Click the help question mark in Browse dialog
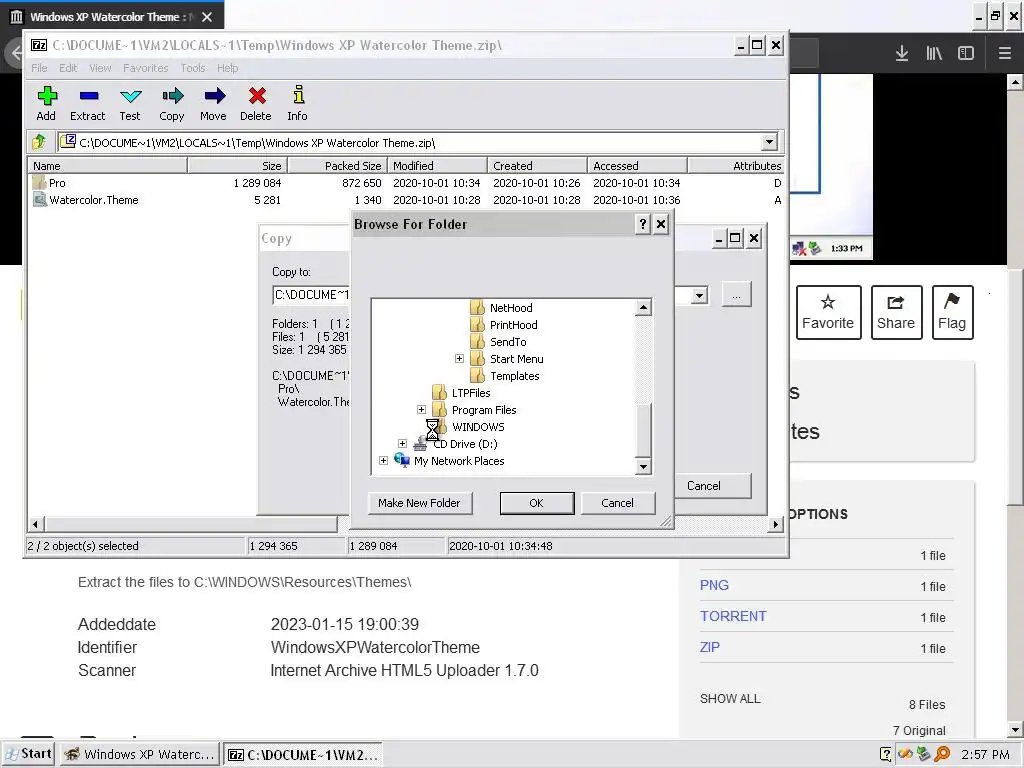 (x=643, y=224)
